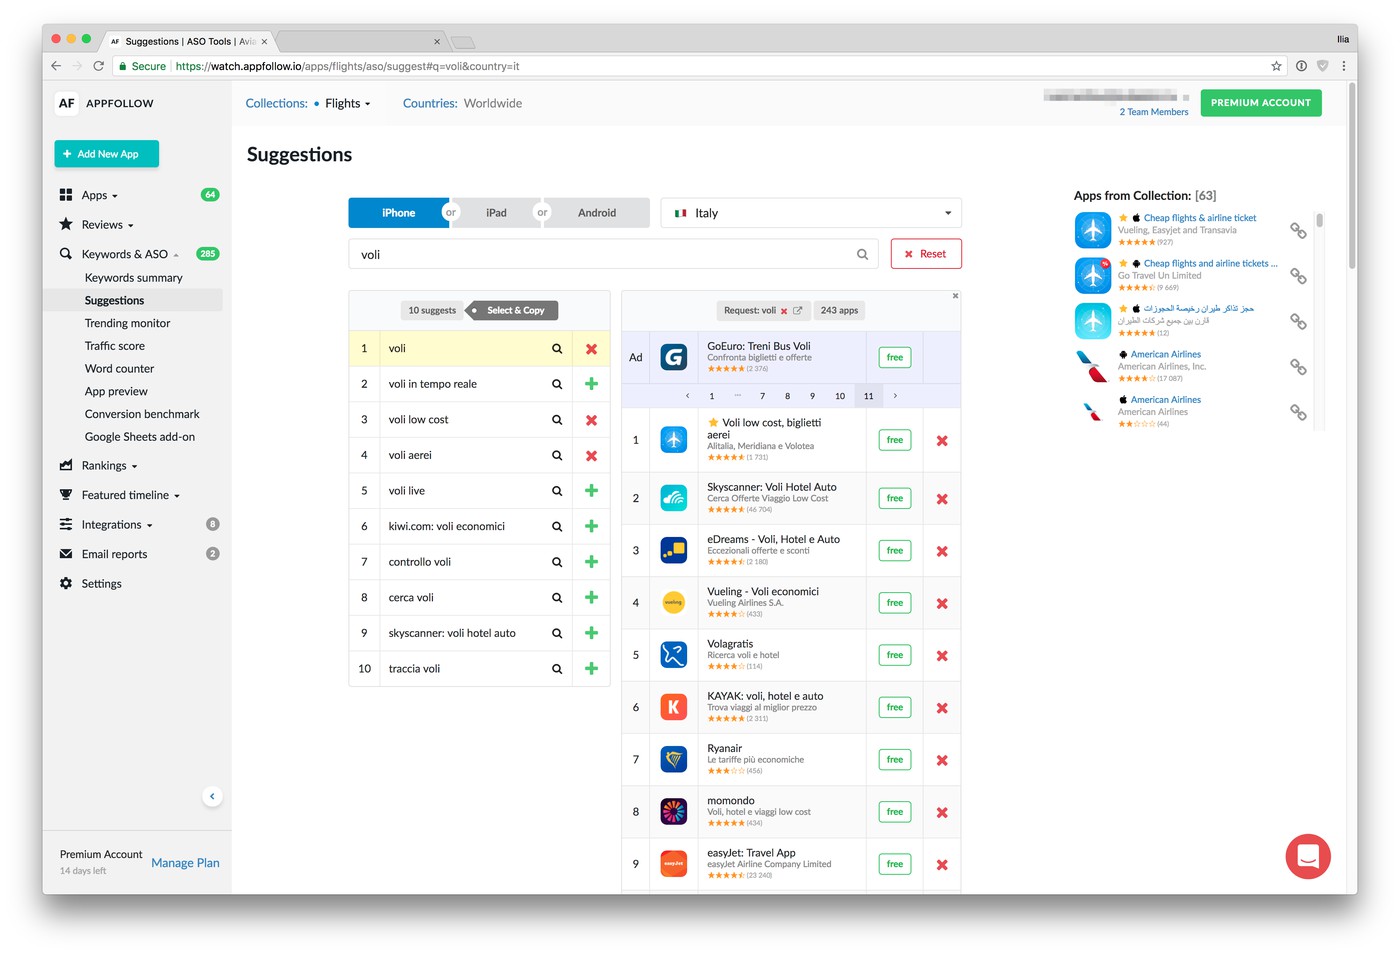Click the search magnifier in the voli field

click(x=862, y=254)
